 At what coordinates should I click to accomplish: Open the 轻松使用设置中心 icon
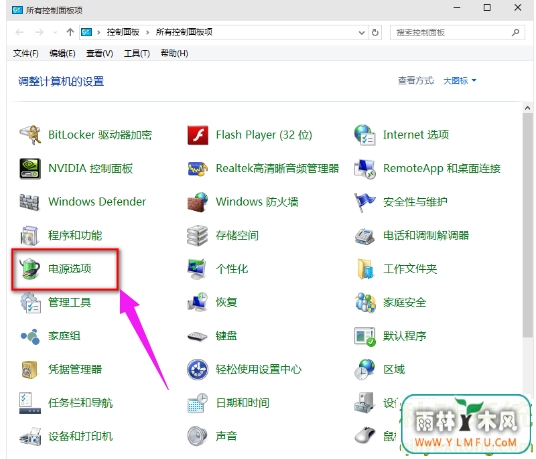click(x=198, y=370)
